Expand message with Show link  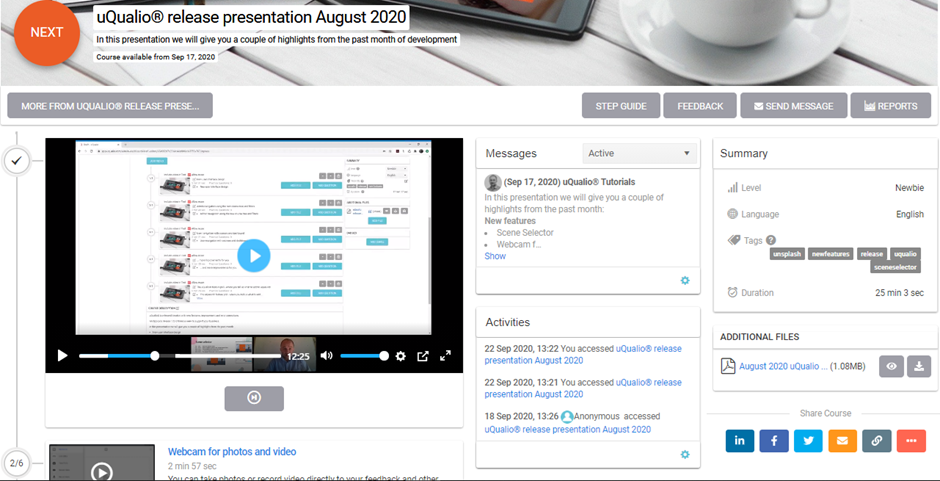495,256
